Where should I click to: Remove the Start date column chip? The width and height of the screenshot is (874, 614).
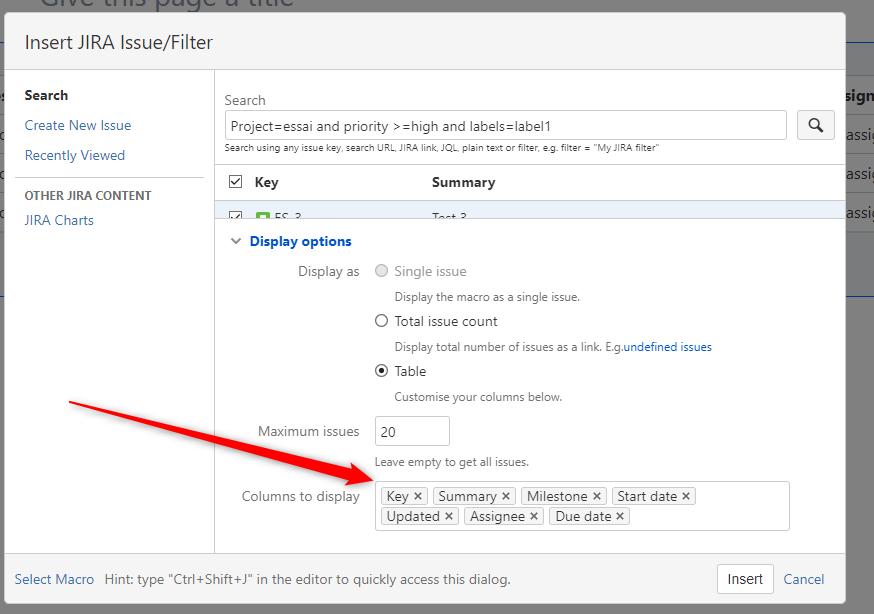click(x=684, y=496)
